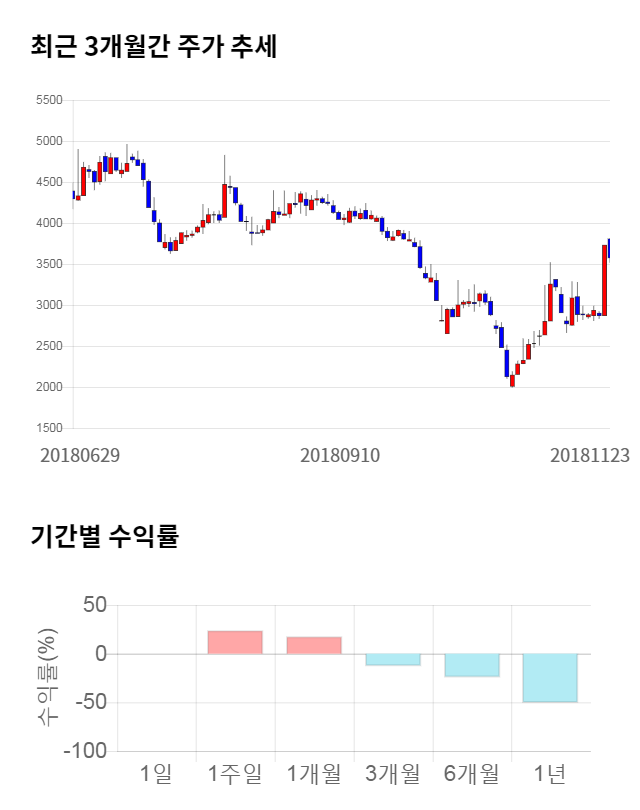Click the tall red candle at chart's right end
Viewport: 640px width, 810px height.
point(604,280)
